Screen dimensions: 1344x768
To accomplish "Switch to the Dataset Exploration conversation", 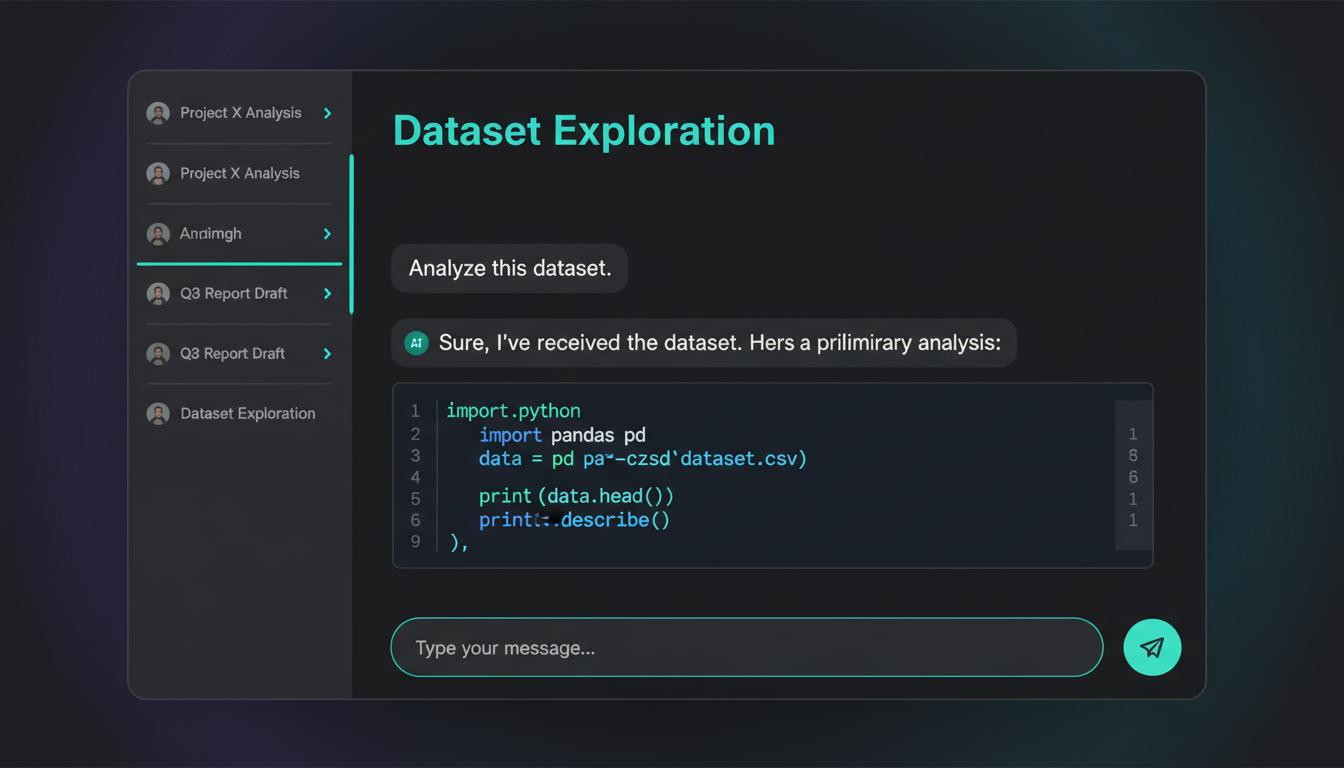I will (247, 413).
